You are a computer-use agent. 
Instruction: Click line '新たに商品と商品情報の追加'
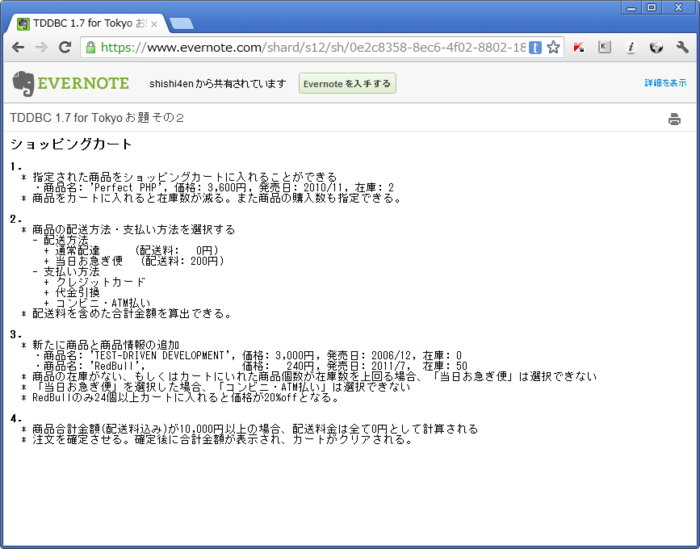(100, 345)
